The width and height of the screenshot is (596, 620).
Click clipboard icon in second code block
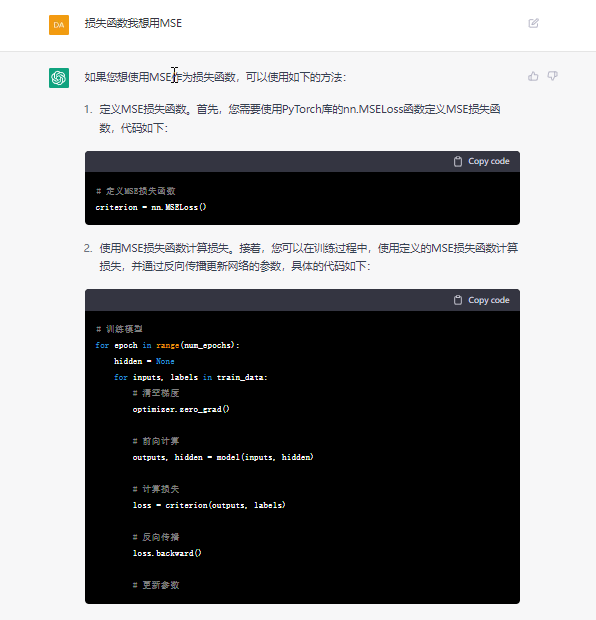pyautogui.click(x=458, y=300)
